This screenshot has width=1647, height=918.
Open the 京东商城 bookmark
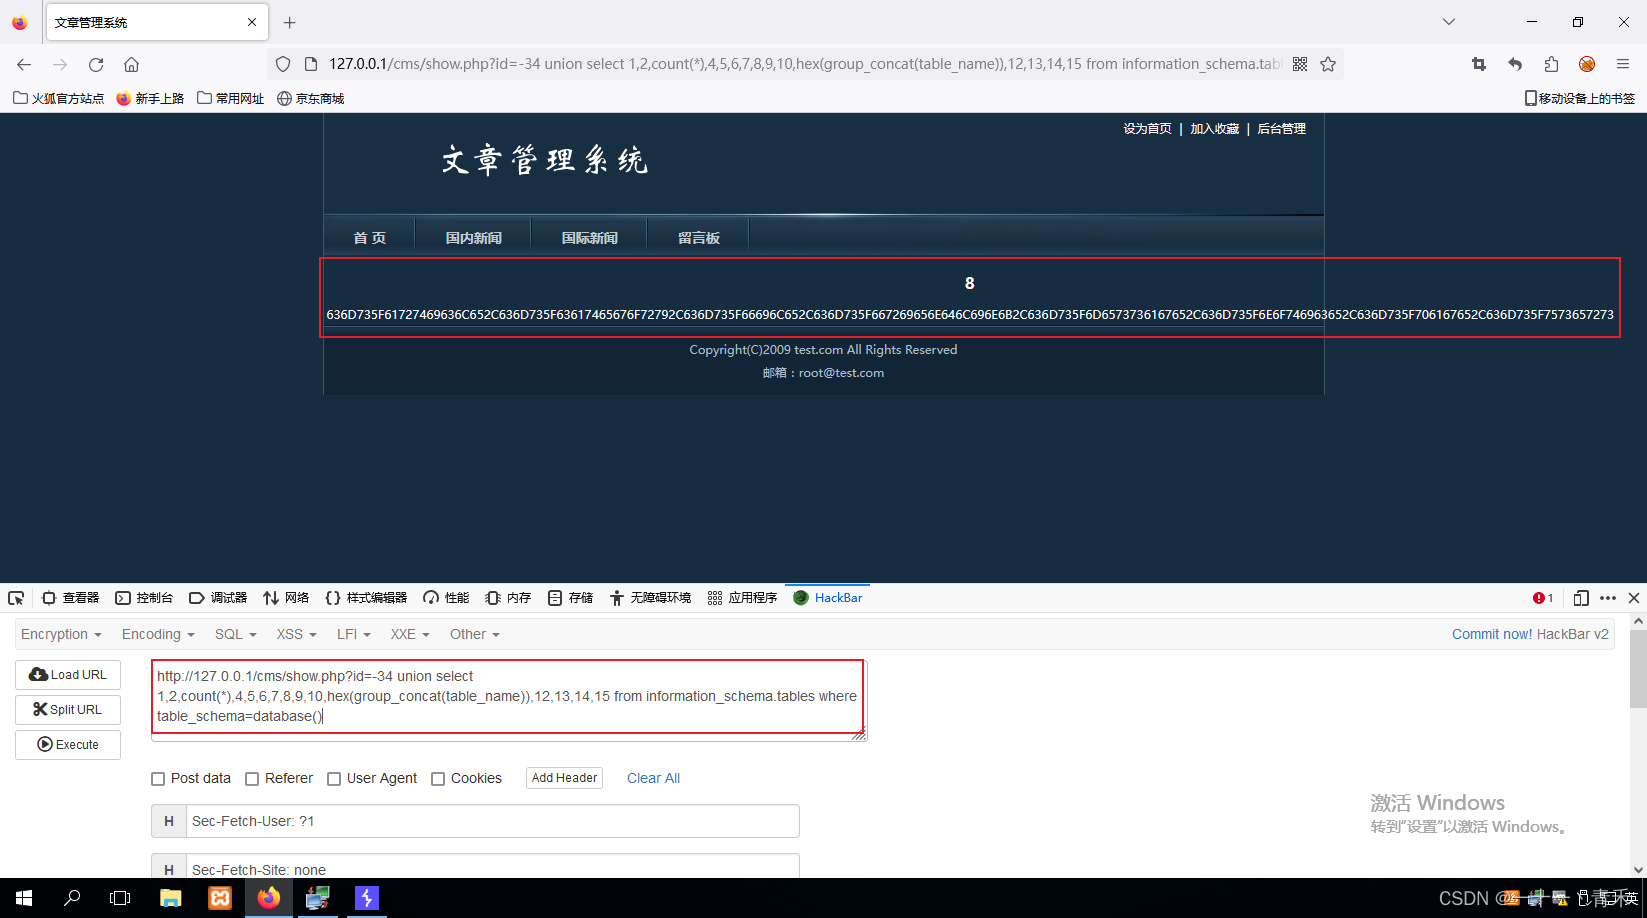pyautogui.click(x=310, y=98)
